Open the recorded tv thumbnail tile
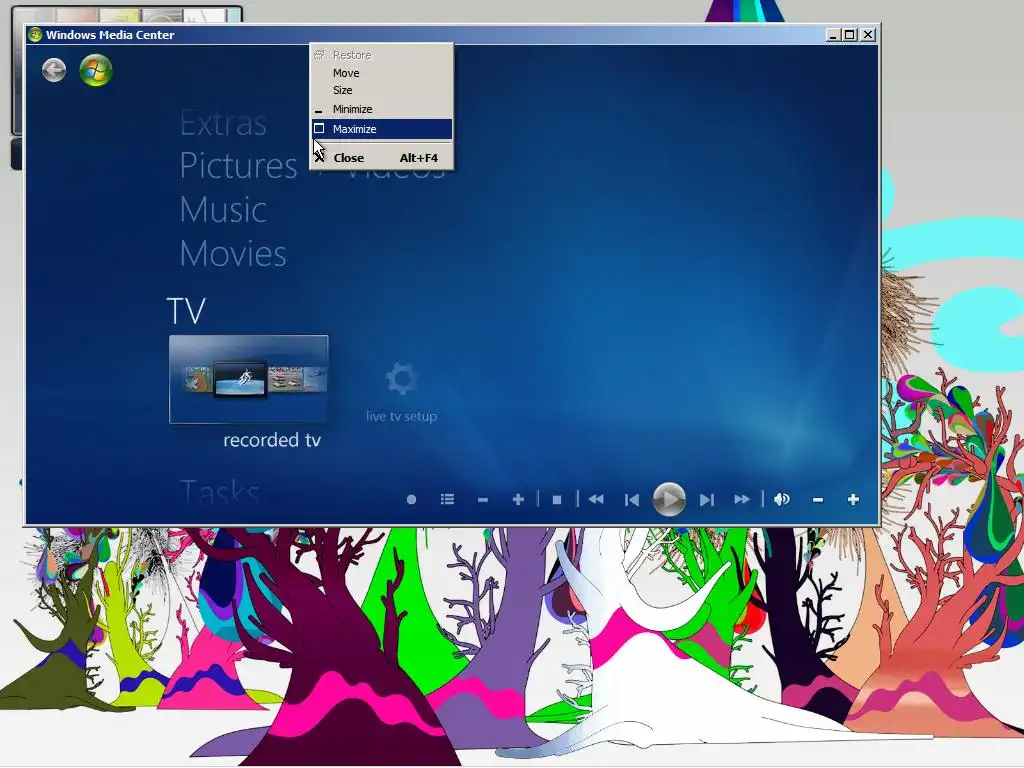The width and height of the screenshot is (1024, 768). click(249, 379)
